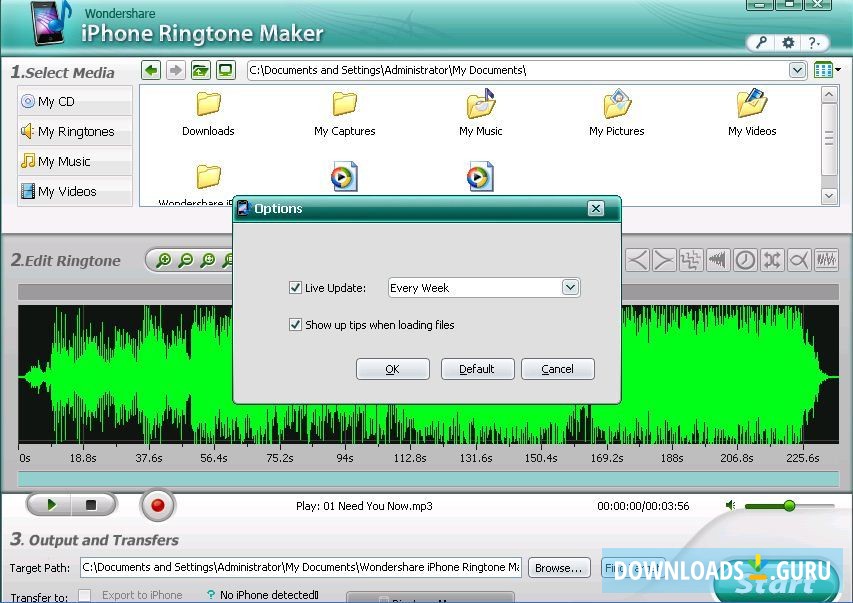This screenshot has height=603, width=853.
Task: Open the help question mark menu
Action: [813, 42]
